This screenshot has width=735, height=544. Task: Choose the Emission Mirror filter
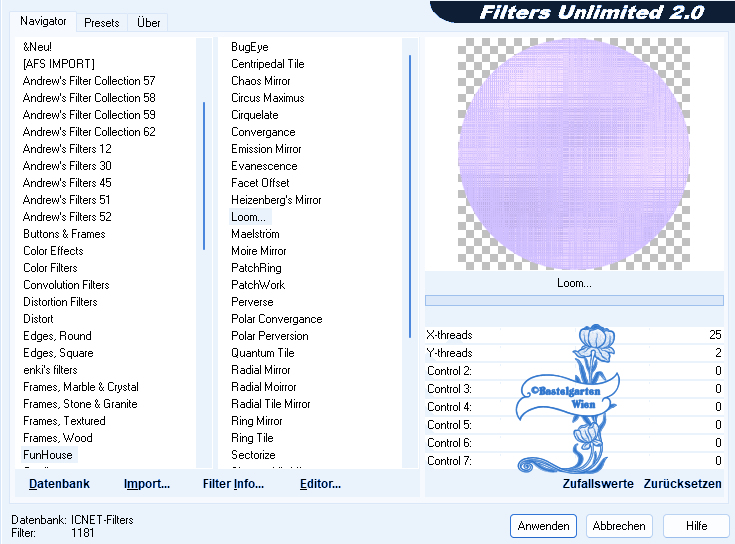point(266,149)
